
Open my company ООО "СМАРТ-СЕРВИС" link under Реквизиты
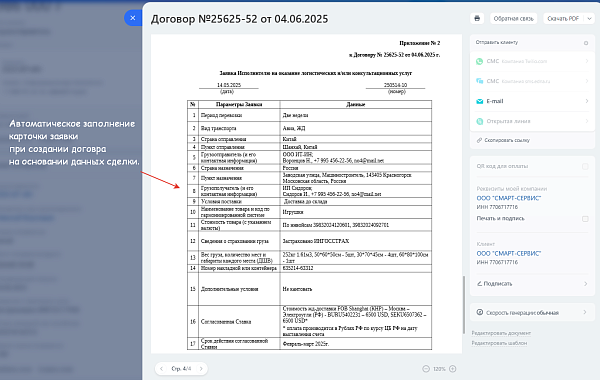509,198
